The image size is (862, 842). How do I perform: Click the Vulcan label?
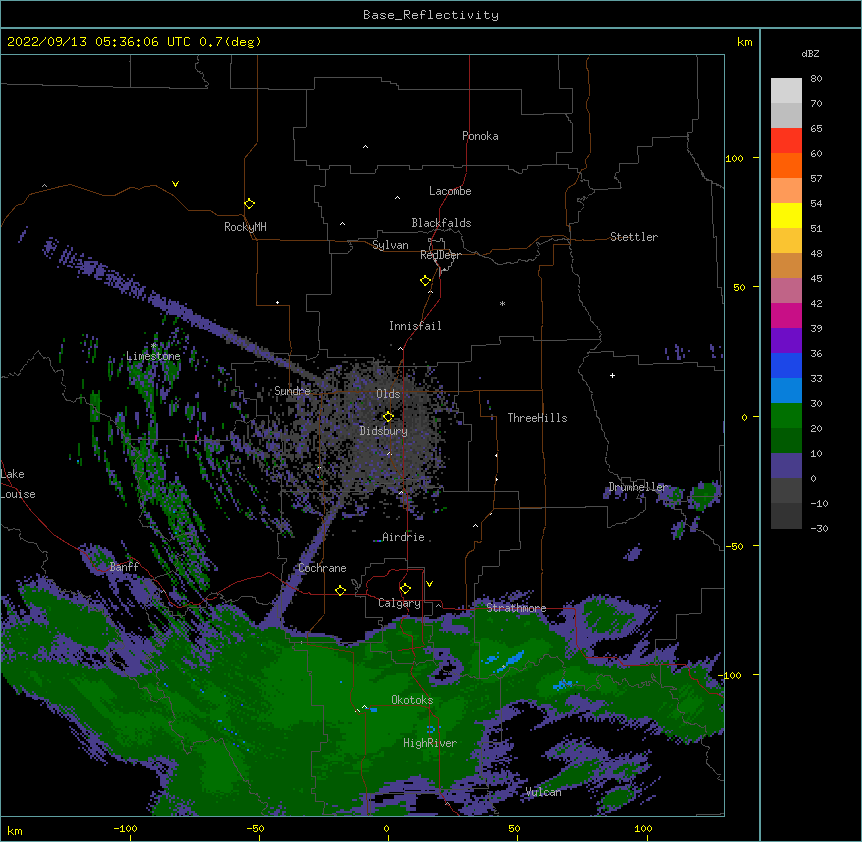point(543,792)
